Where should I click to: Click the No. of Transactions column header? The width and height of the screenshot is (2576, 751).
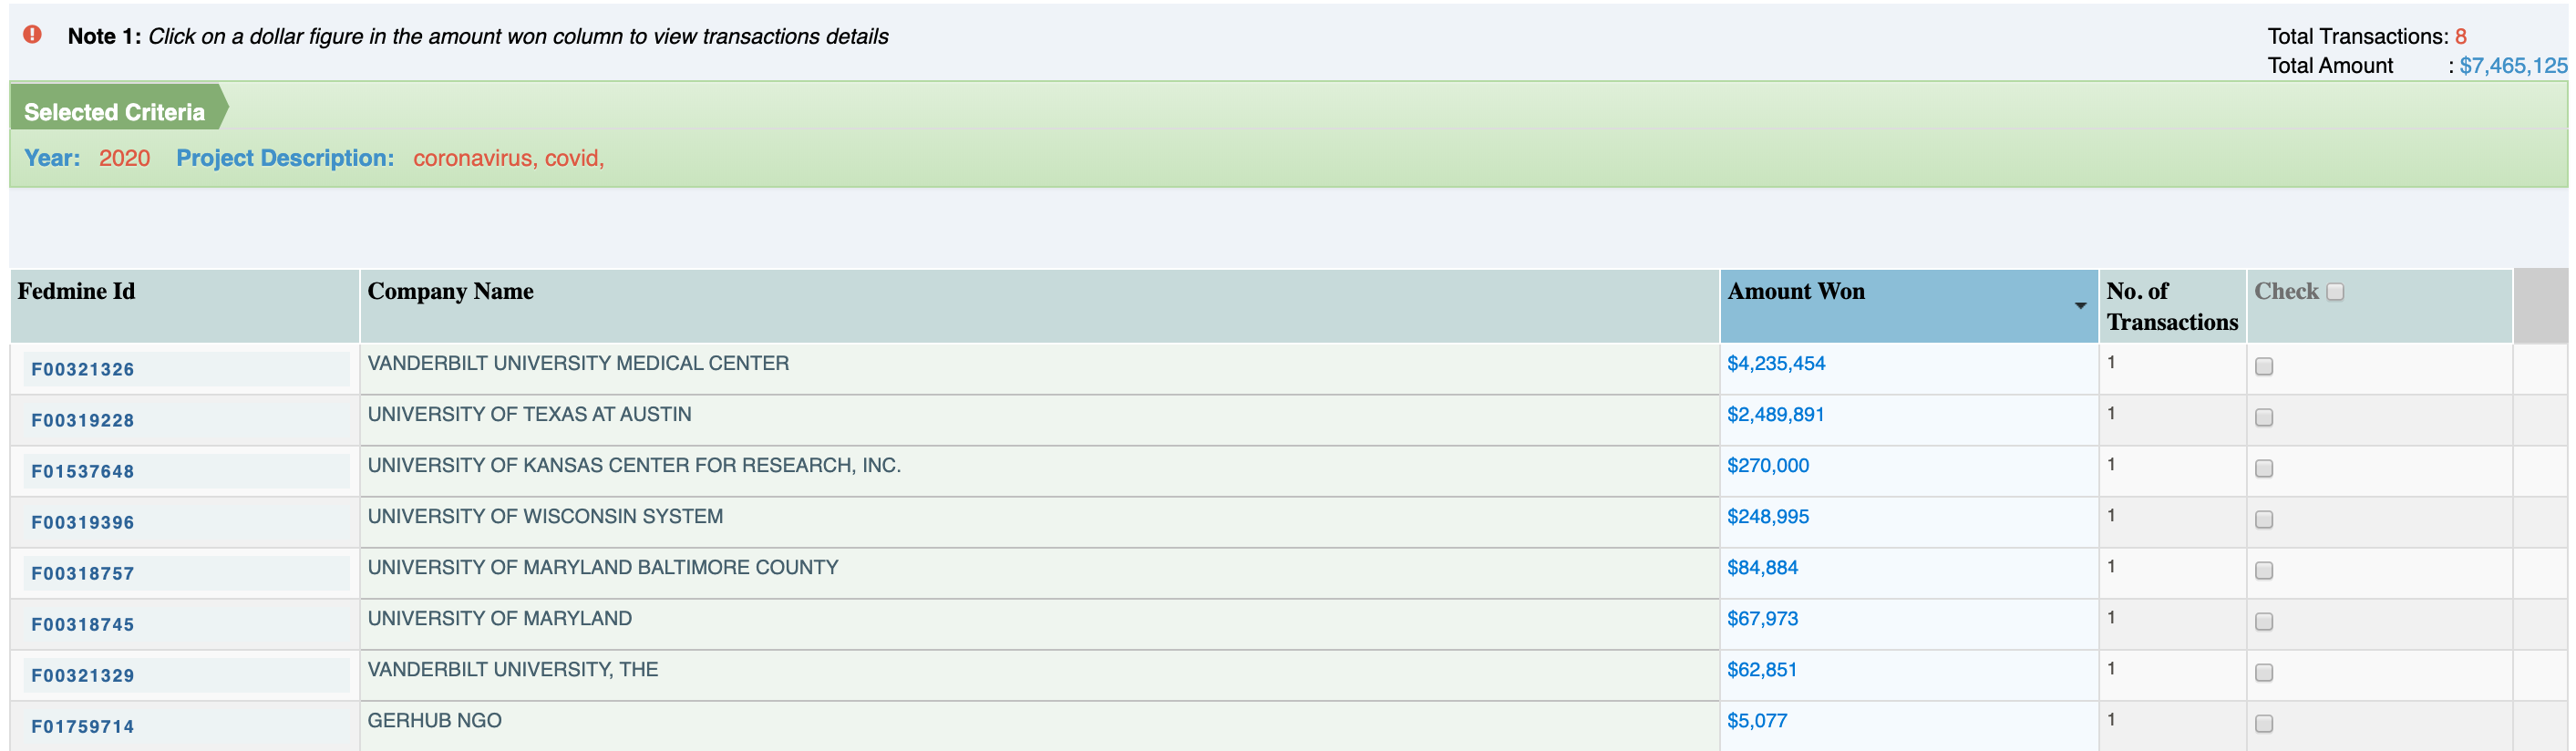click(2171, 307)
